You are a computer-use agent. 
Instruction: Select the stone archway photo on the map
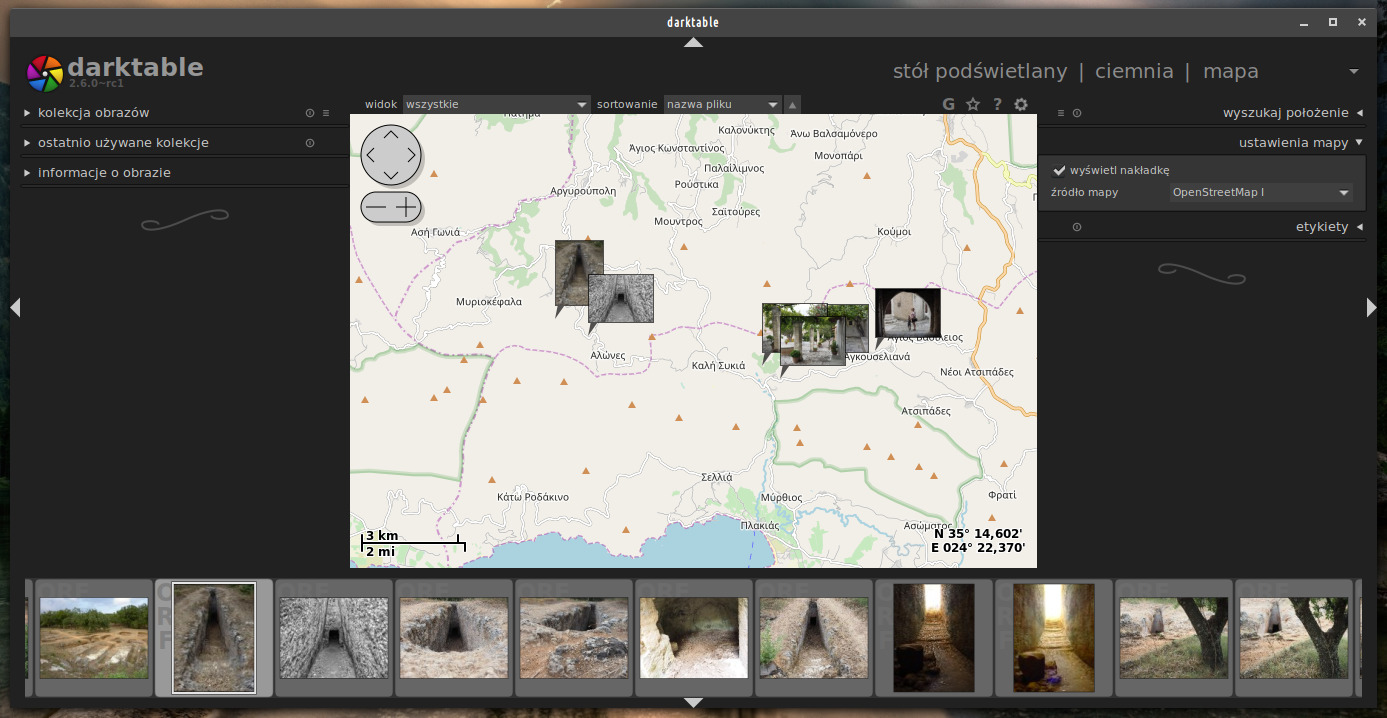[x=908, y=312]
